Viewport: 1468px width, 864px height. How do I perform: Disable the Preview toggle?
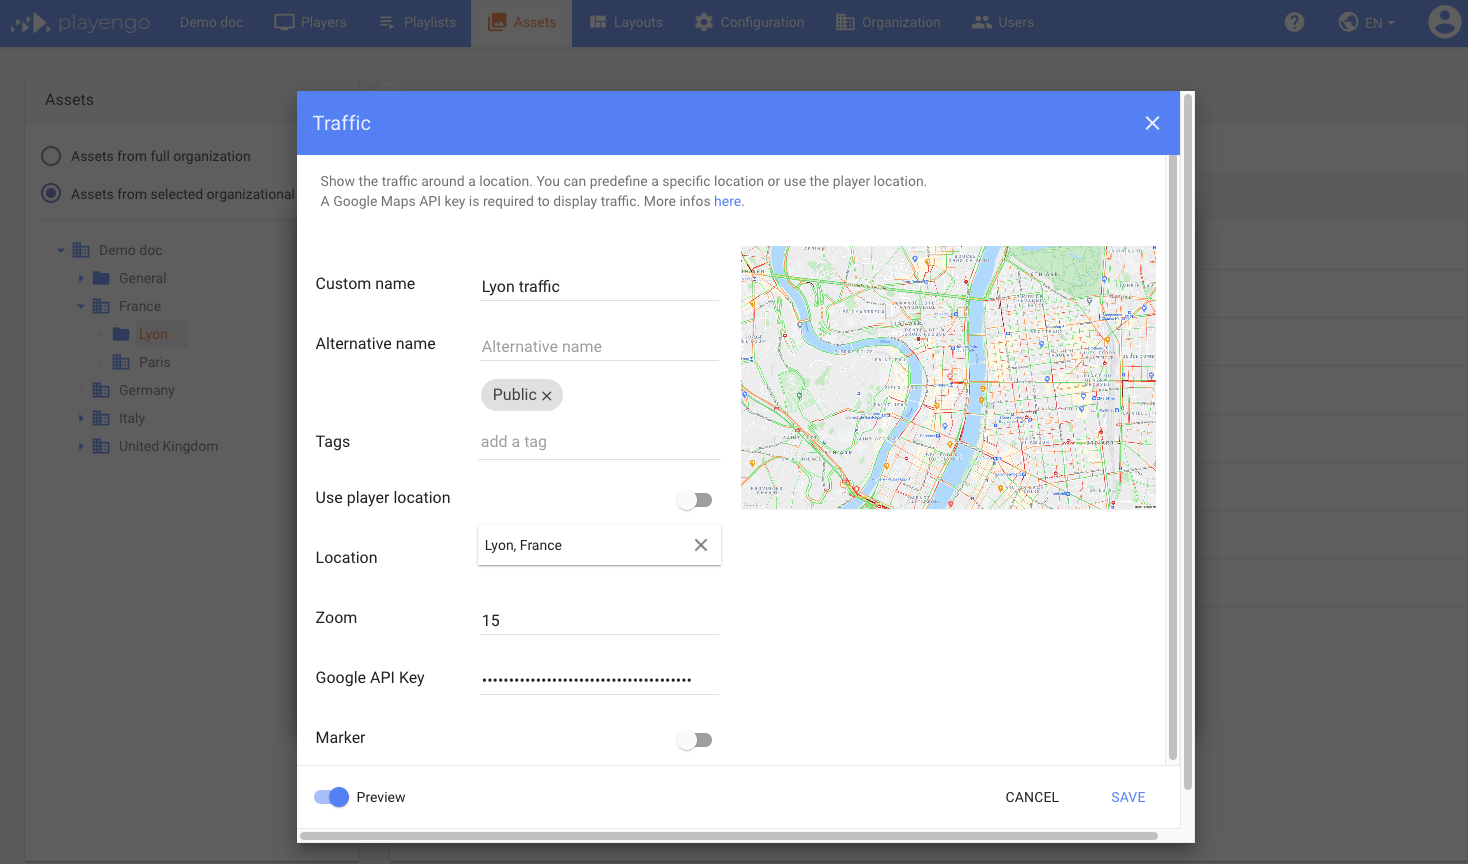330,797
